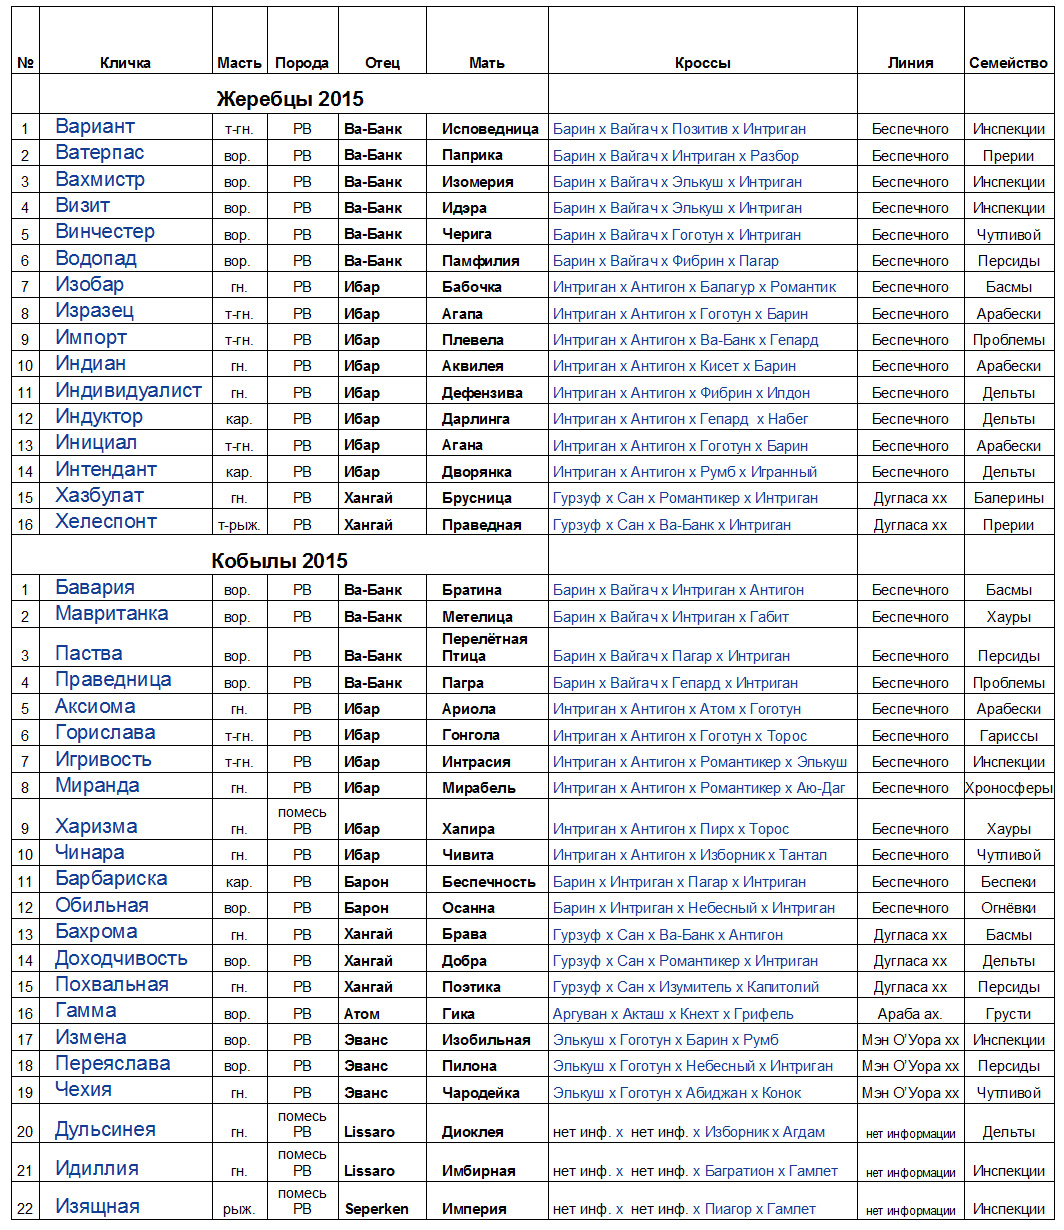Image resolution: width=1064 pixels, height=1230 pixels.
Task: Click the name Водопад
Action: 96,259
